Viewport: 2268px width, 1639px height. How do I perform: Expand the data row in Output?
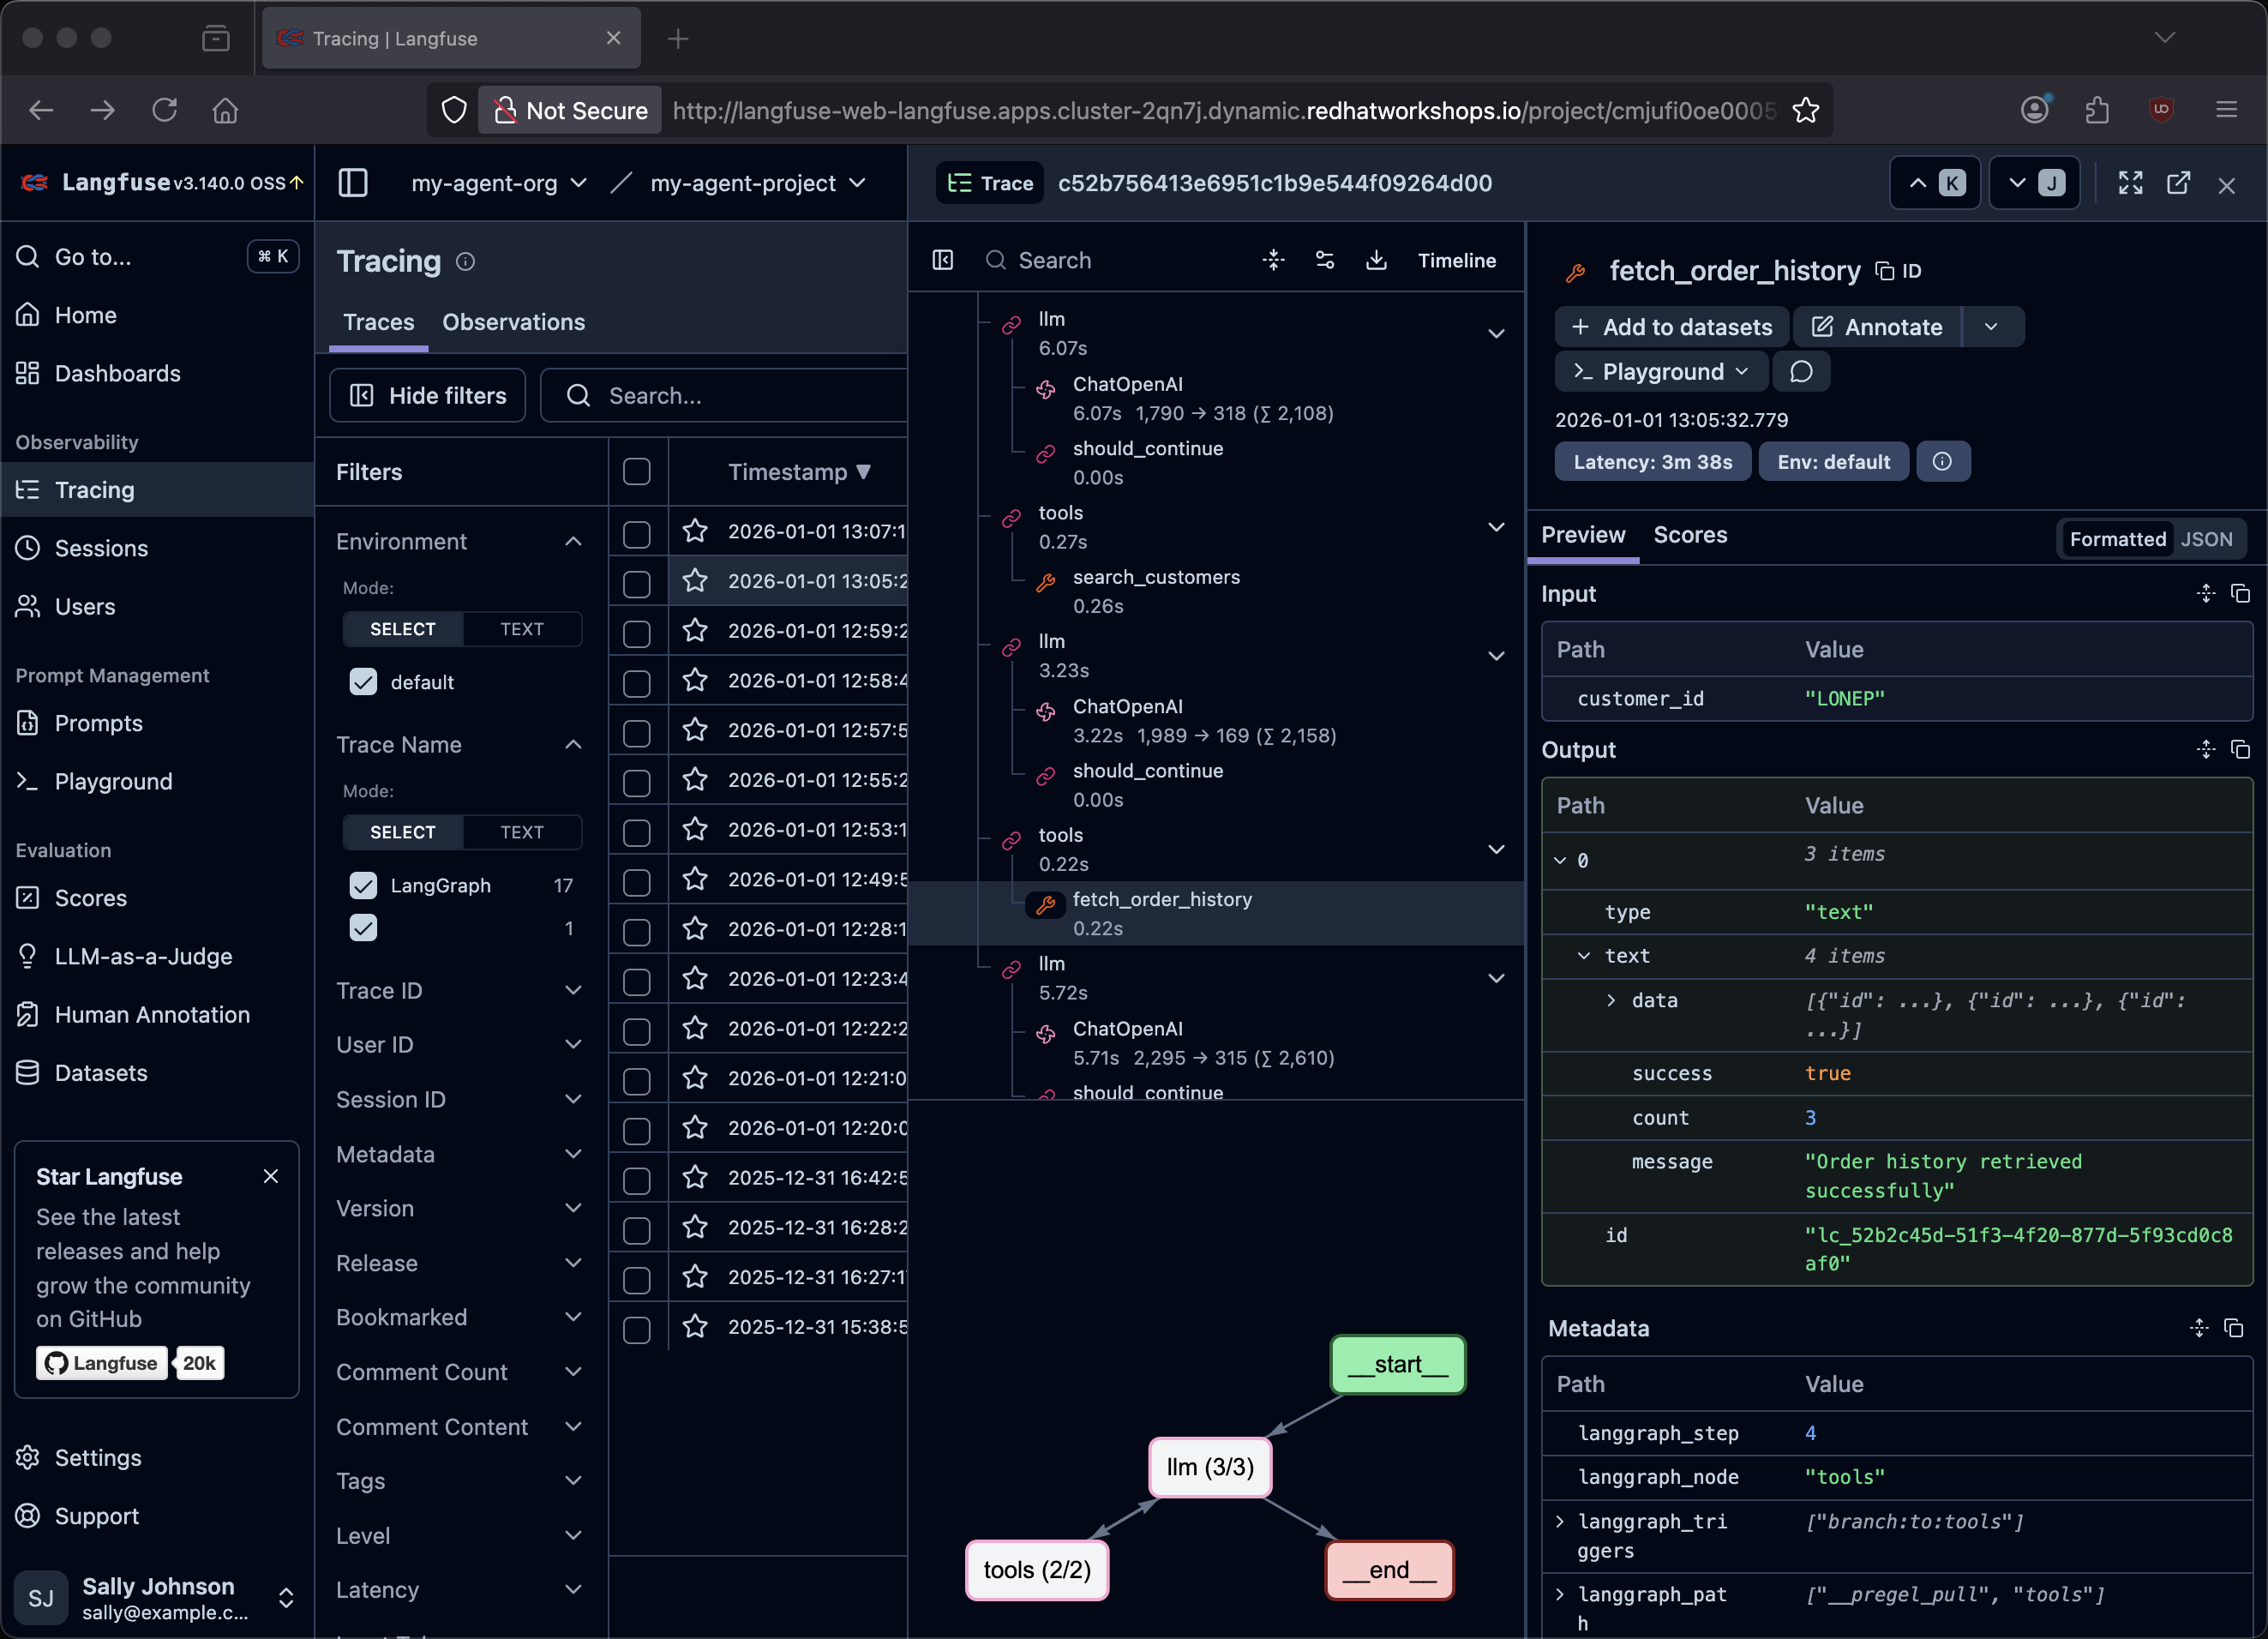click(1610, 1000)
